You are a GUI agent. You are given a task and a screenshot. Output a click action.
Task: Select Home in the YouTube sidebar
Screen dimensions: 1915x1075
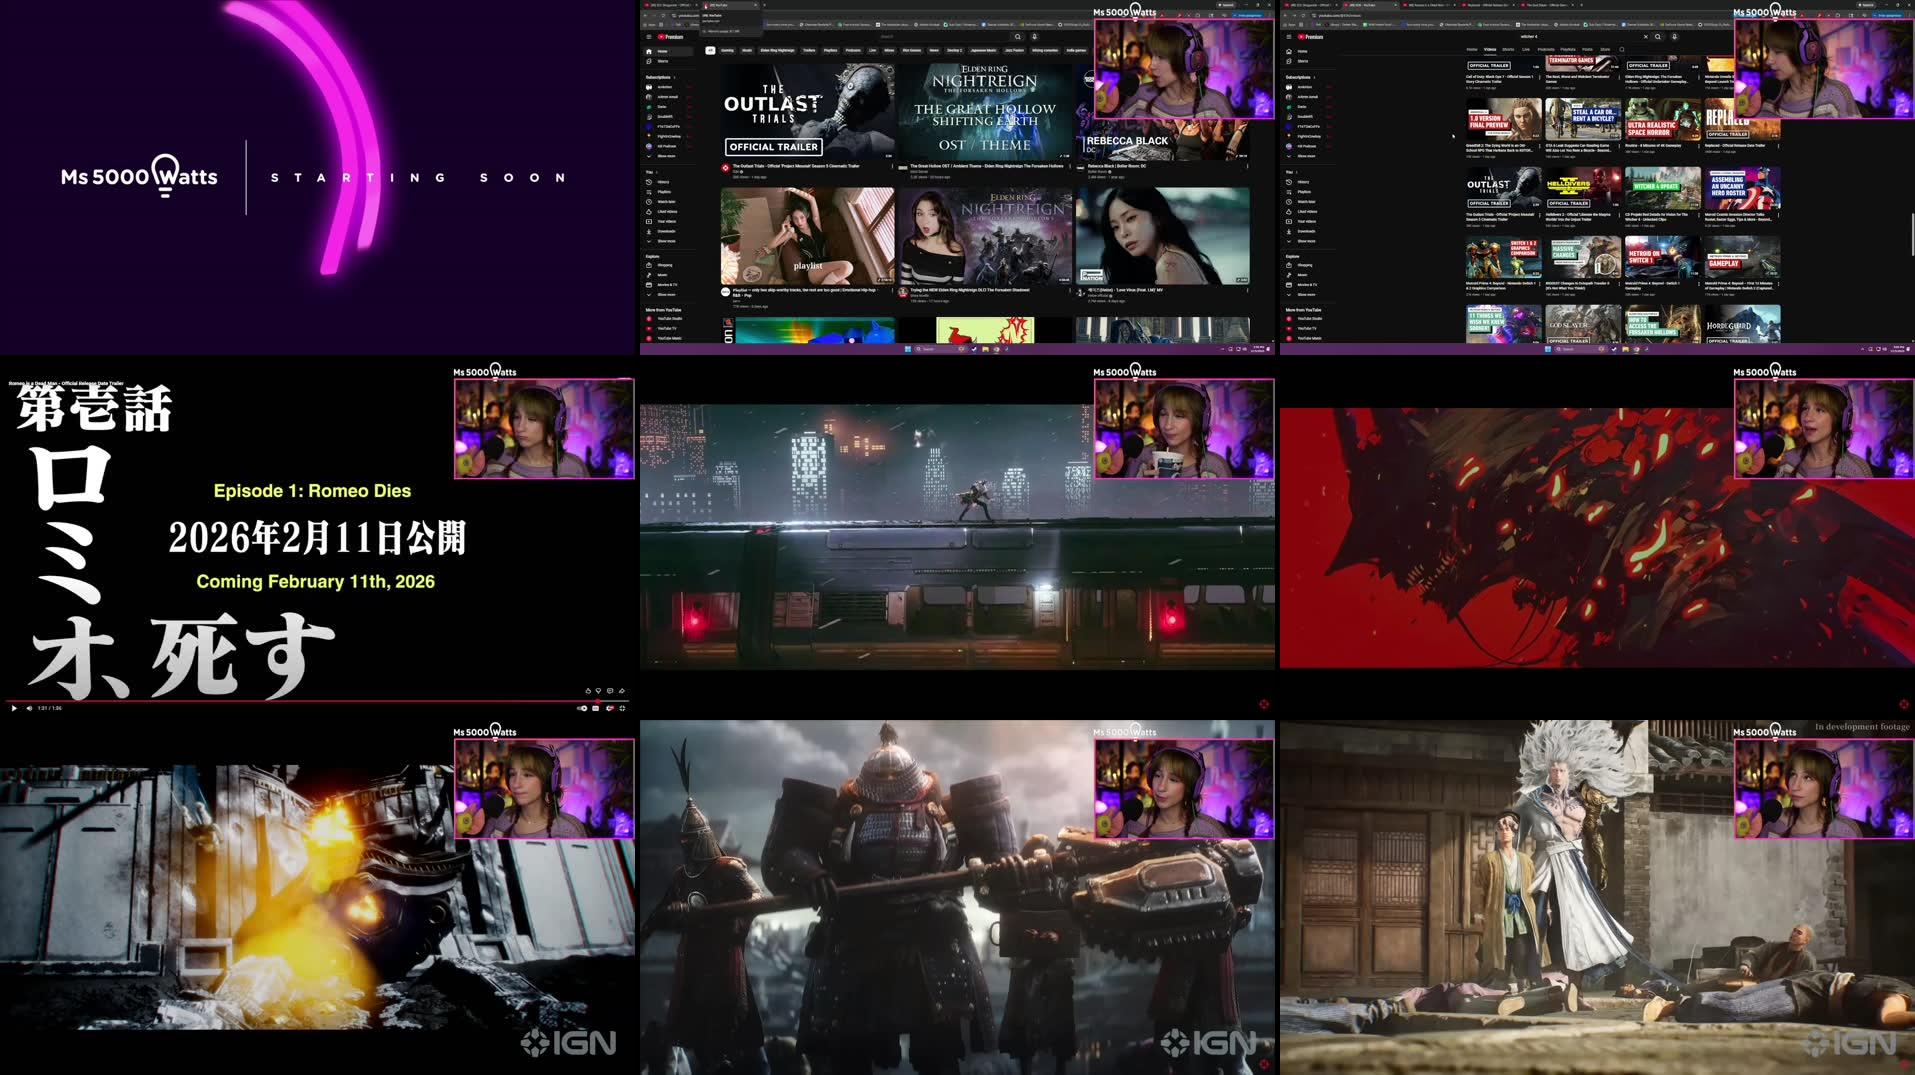(662, 51)
